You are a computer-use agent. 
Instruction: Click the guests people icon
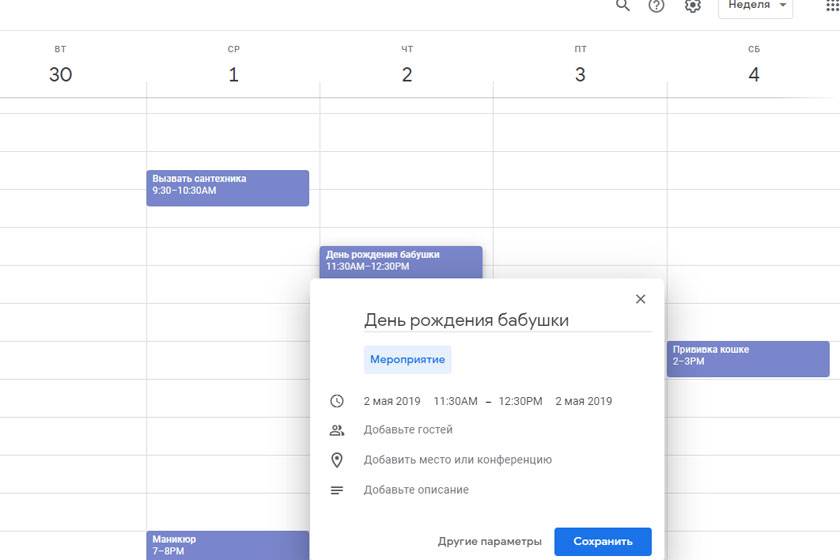click(x=337, y=430)
